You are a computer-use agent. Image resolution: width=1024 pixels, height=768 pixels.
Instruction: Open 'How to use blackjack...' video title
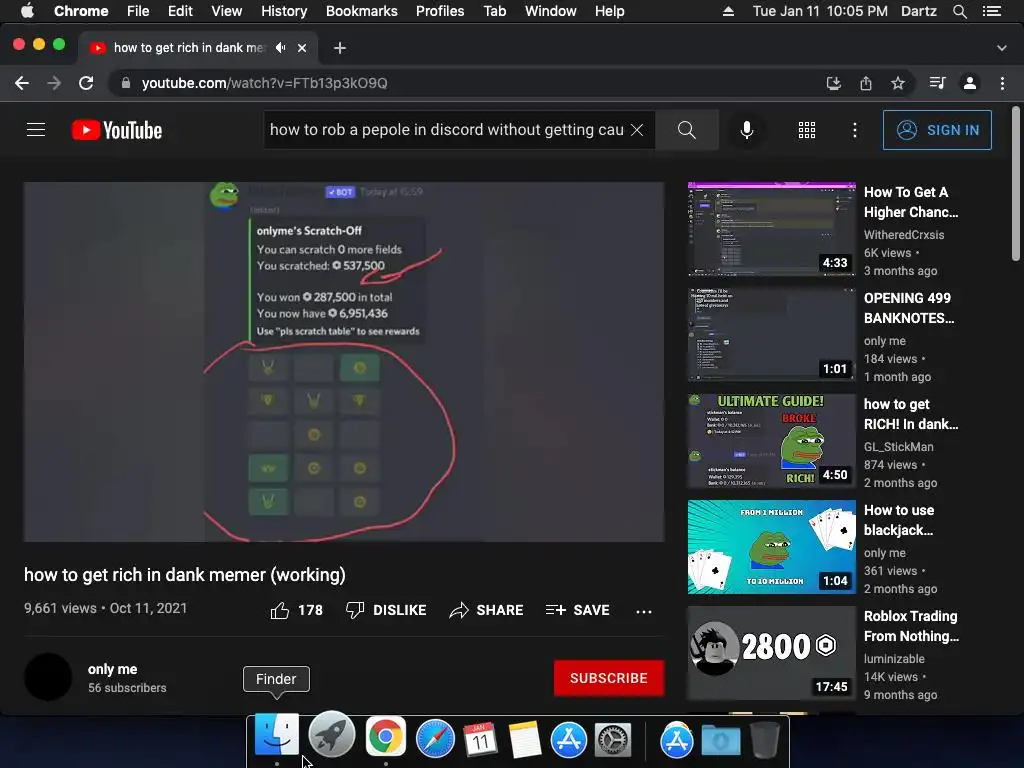point(899,520)
